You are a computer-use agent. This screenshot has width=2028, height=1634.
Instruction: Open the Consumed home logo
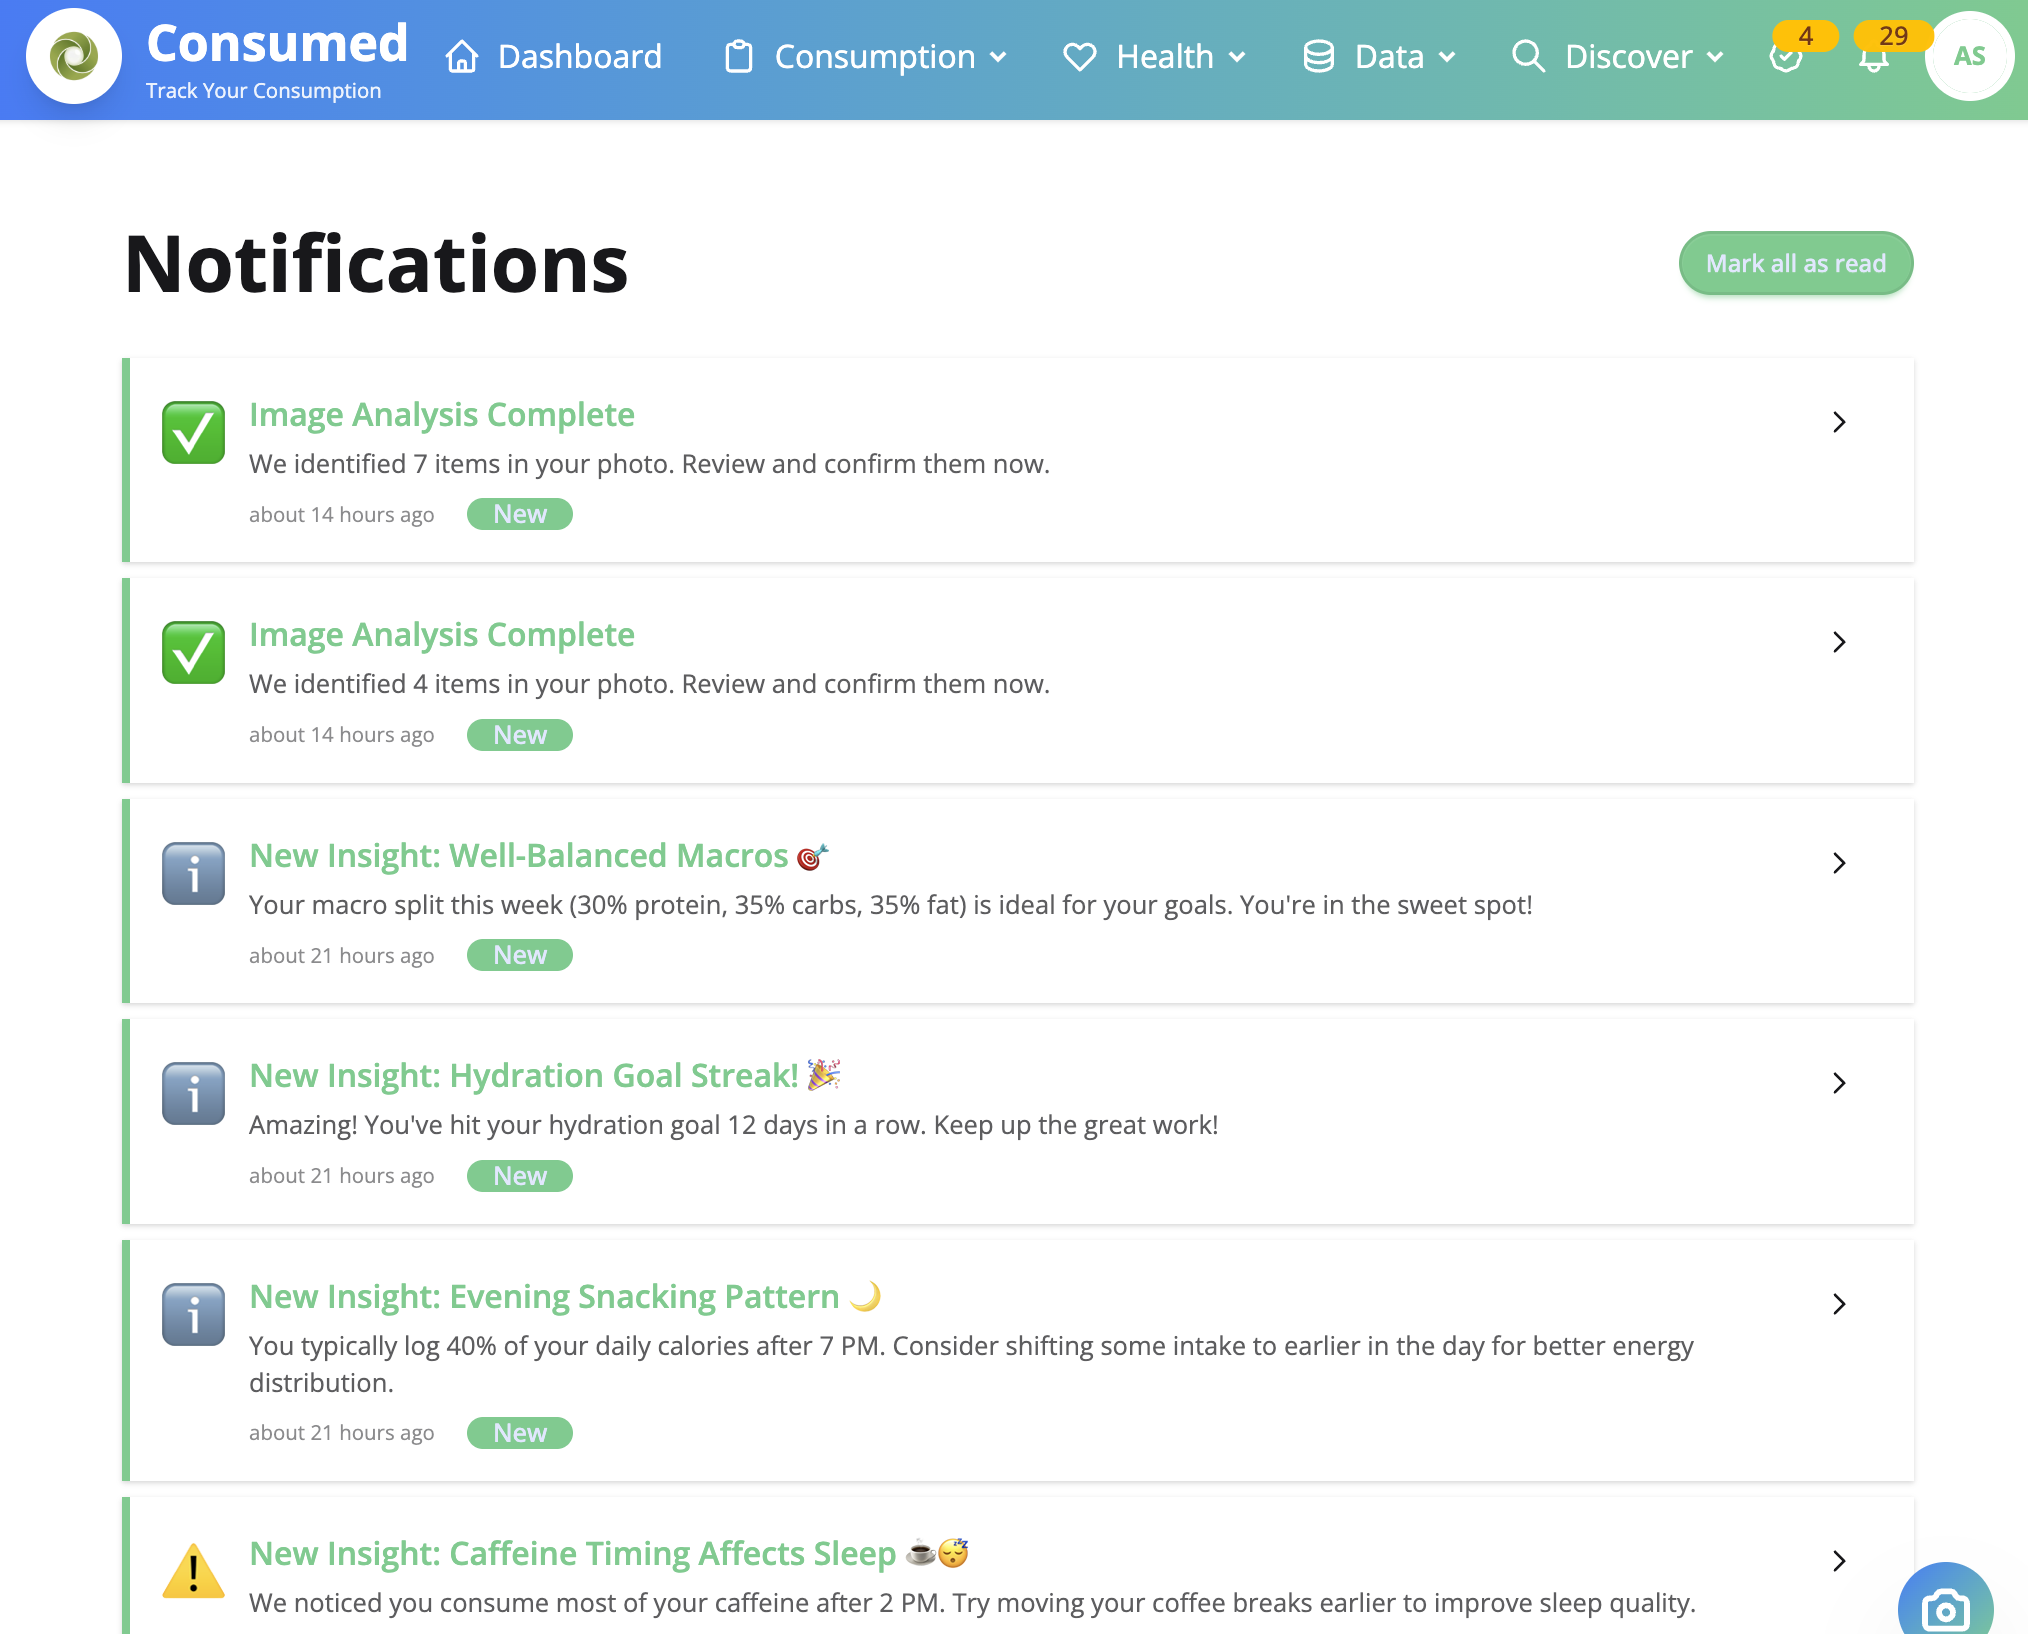click(x=74, y=57)
